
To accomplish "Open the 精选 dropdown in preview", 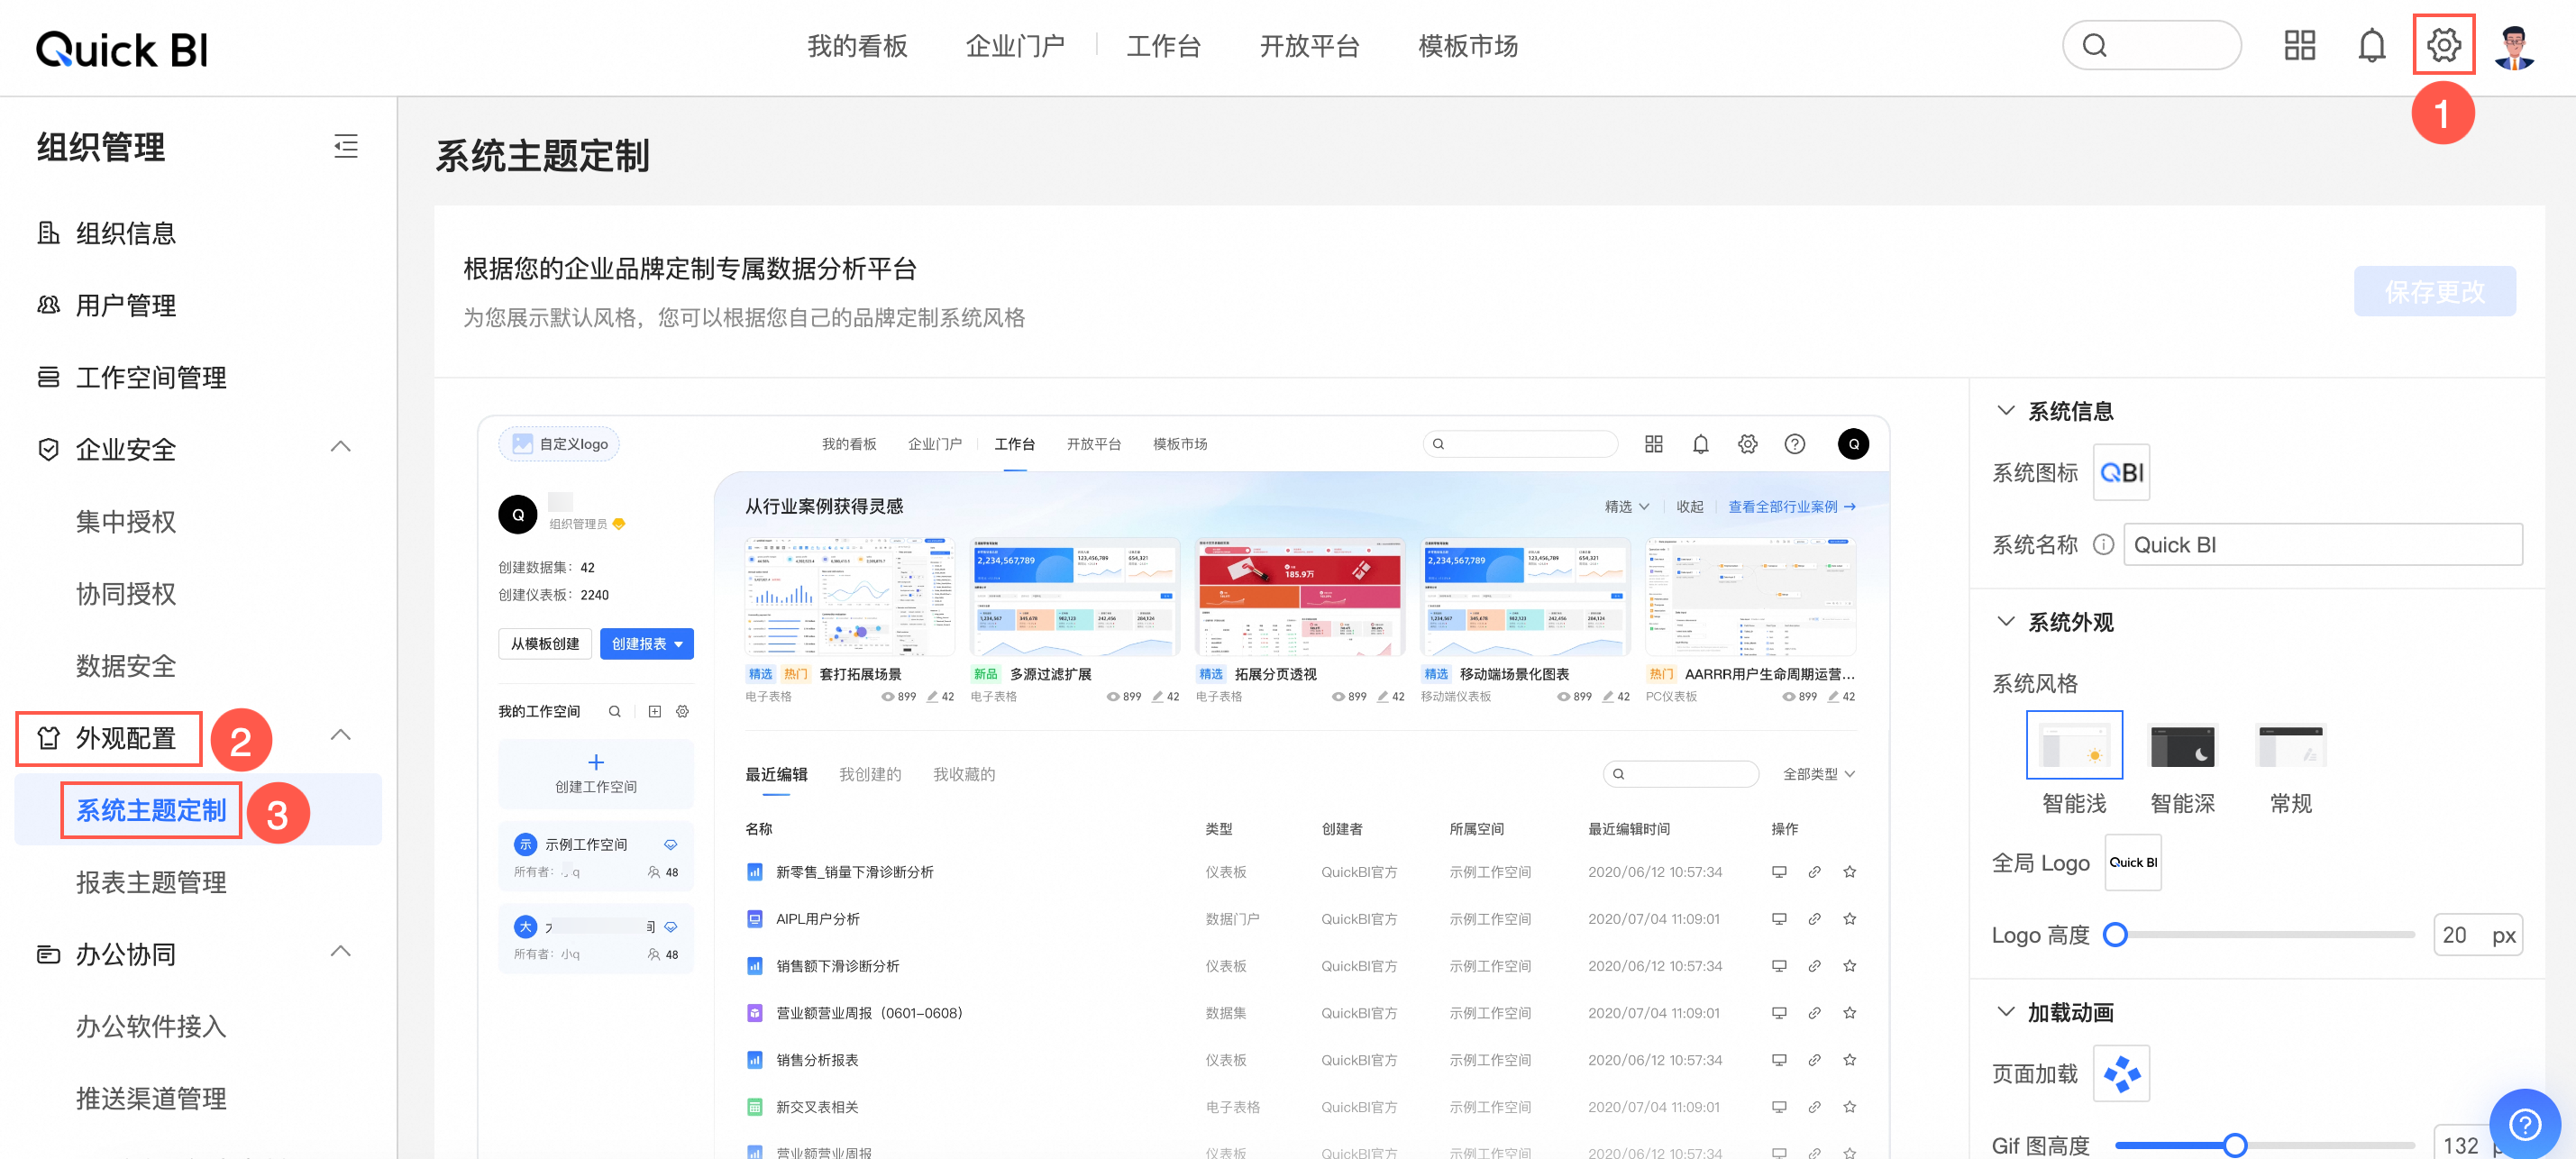I will (1627, 506).
